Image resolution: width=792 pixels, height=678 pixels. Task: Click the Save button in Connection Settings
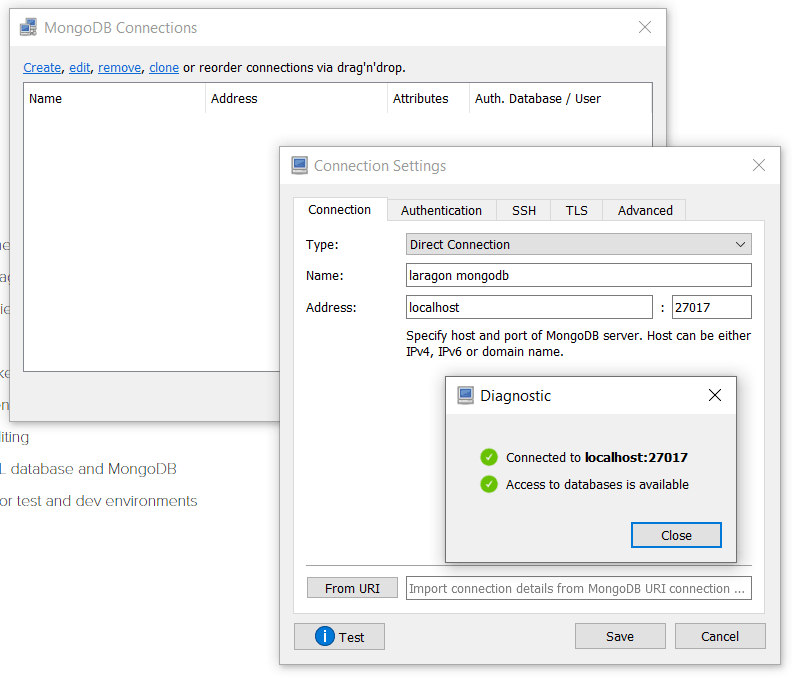620,636
